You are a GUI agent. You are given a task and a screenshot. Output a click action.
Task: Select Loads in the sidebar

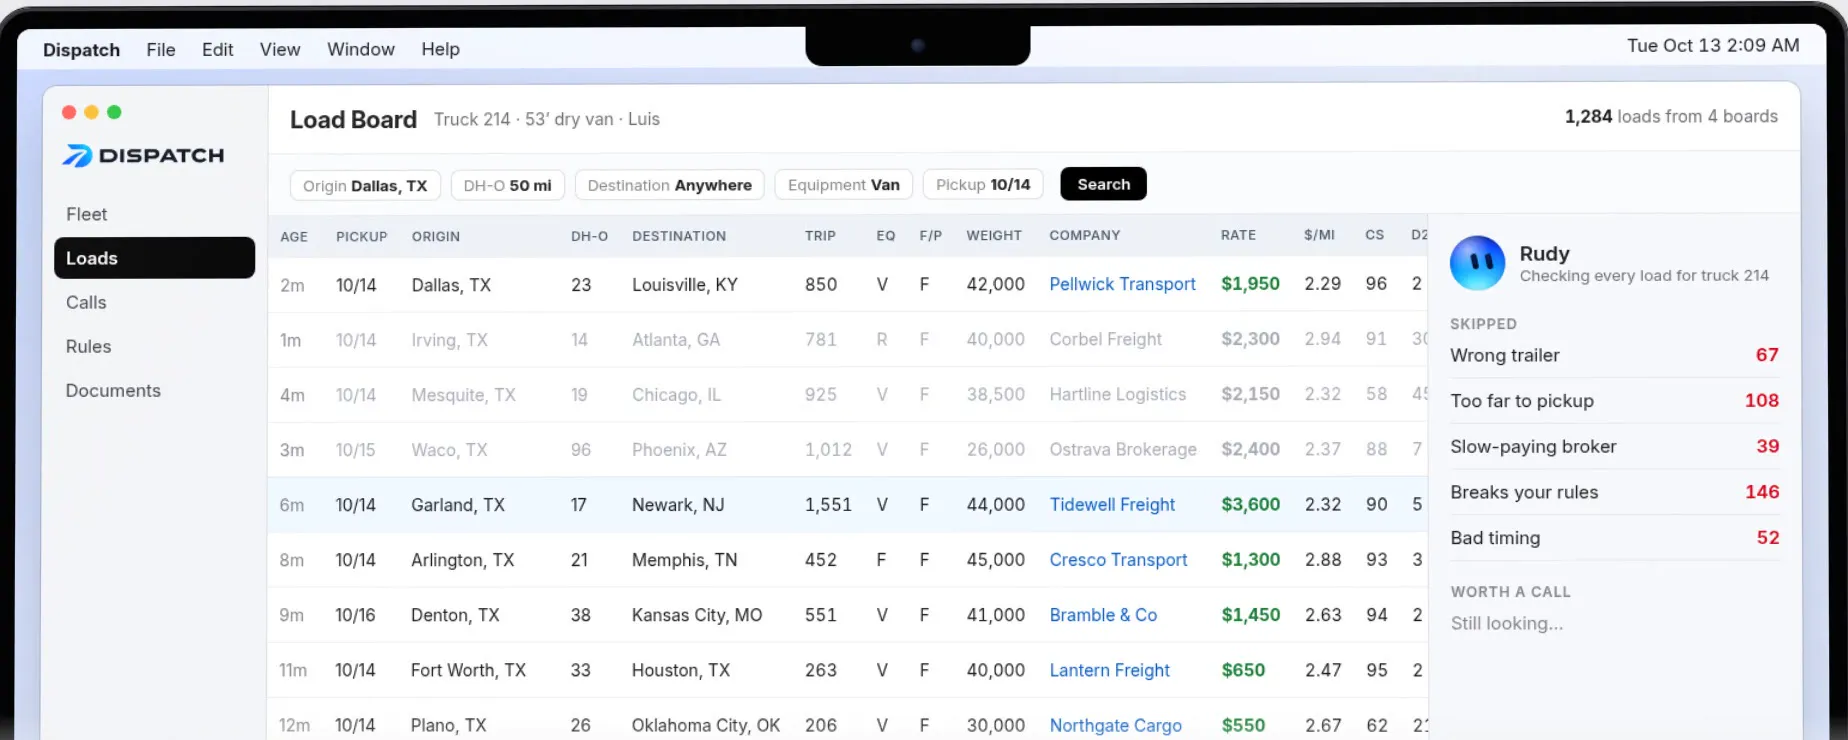[x=154, y=258]
